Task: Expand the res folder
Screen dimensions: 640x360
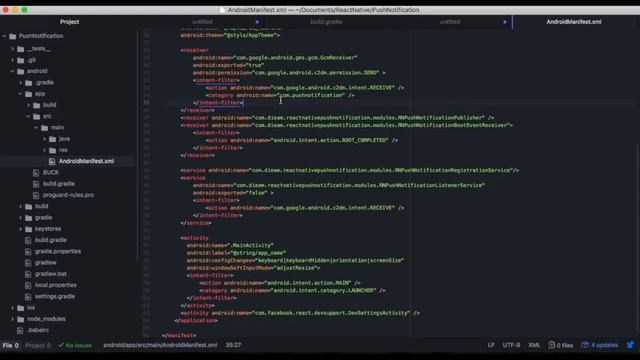Action: 44,150
